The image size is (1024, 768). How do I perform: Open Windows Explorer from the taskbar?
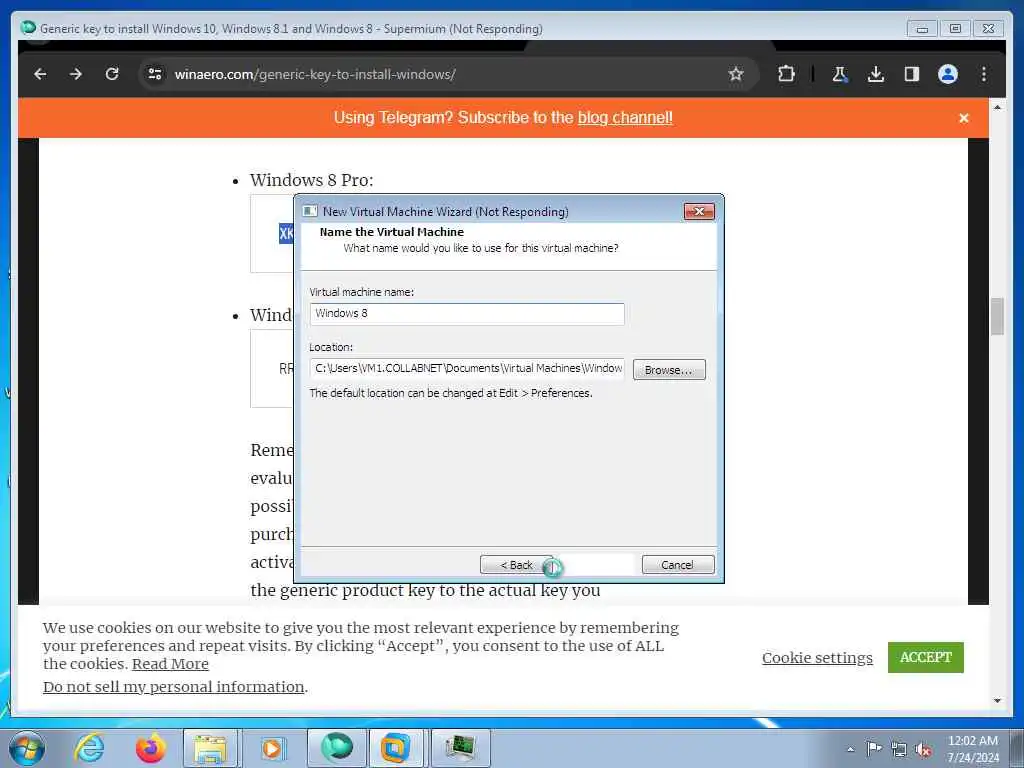210,748
